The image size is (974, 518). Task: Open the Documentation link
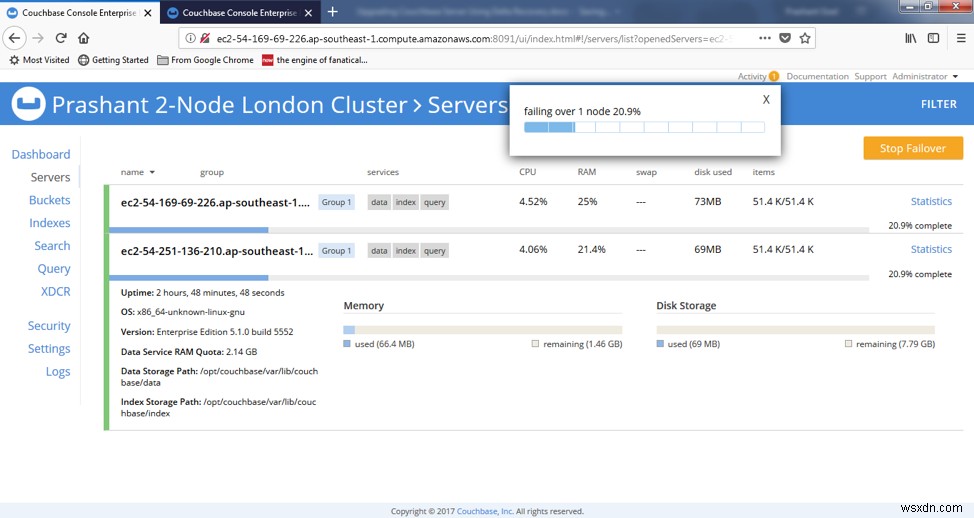[817, 76]
